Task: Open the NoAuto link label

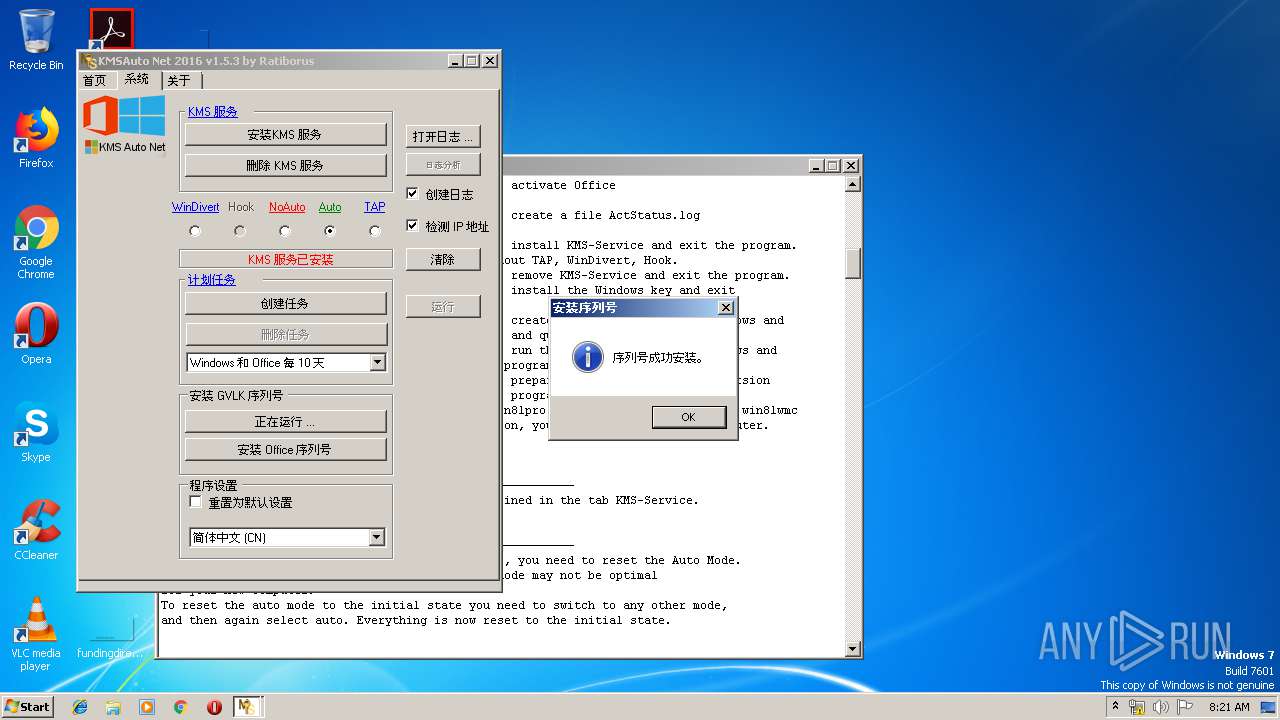Action: pos(287,207)
